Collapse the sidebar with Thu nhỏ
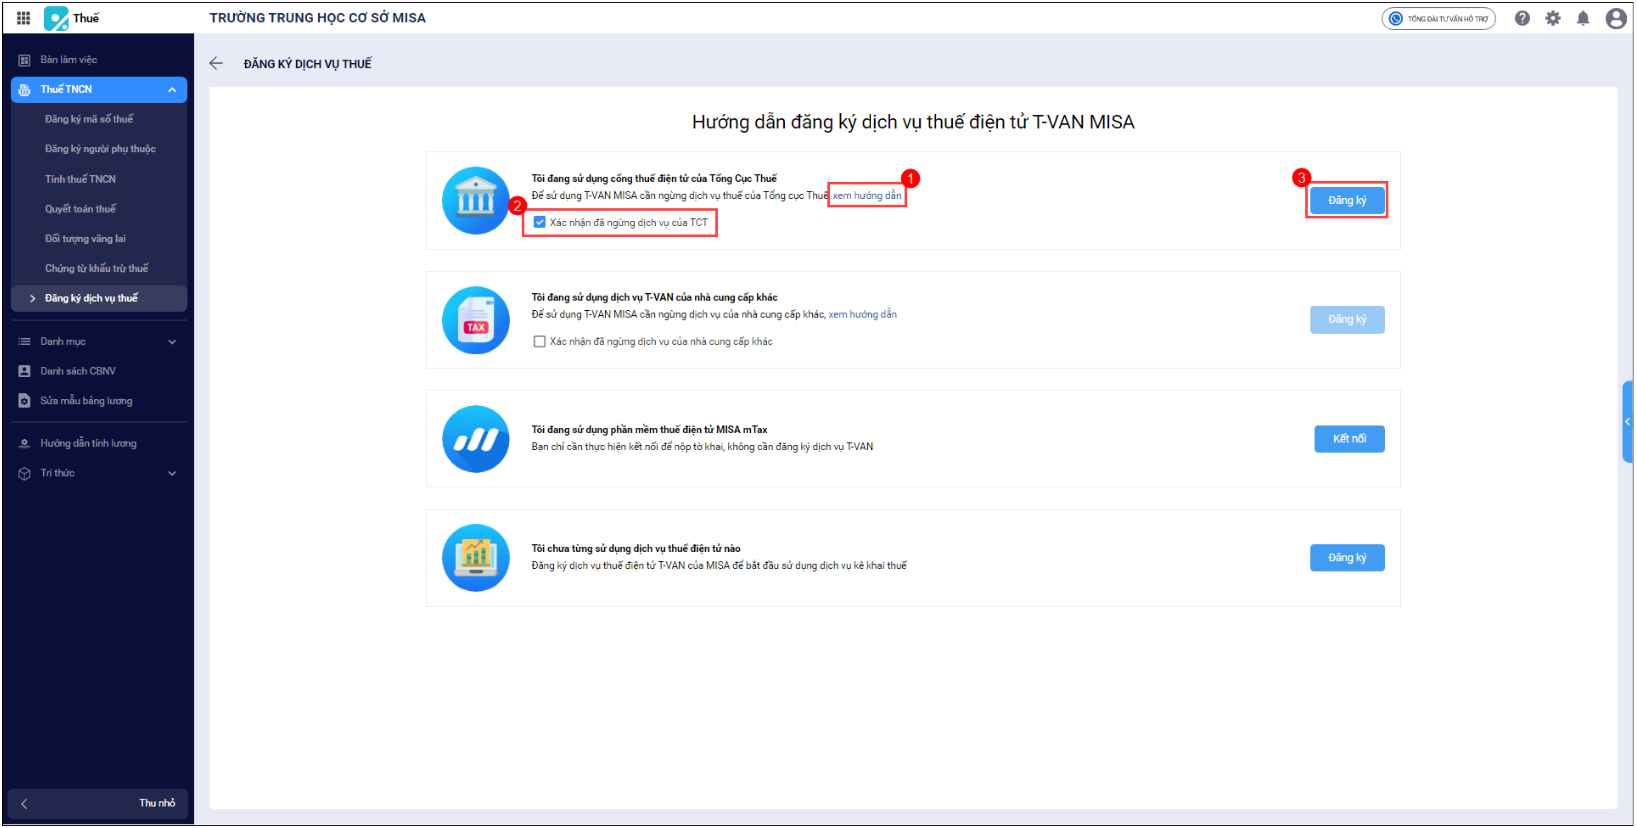The height and width of the screenshot is (828, 1637). (98, 803)
